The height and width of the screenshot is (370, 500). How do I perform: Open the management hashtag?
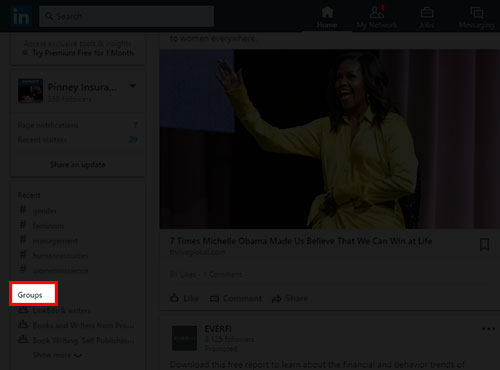(55, 241)
